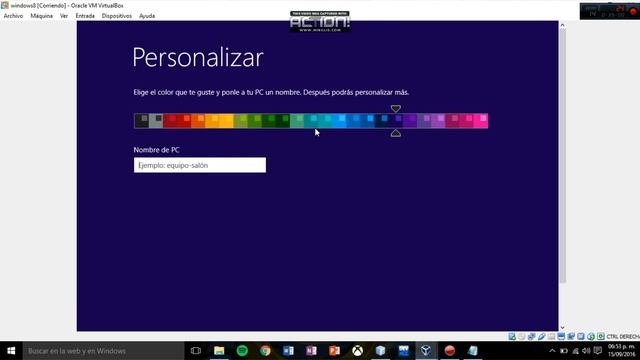Open Task View from the taskbar

coord(196,351)
